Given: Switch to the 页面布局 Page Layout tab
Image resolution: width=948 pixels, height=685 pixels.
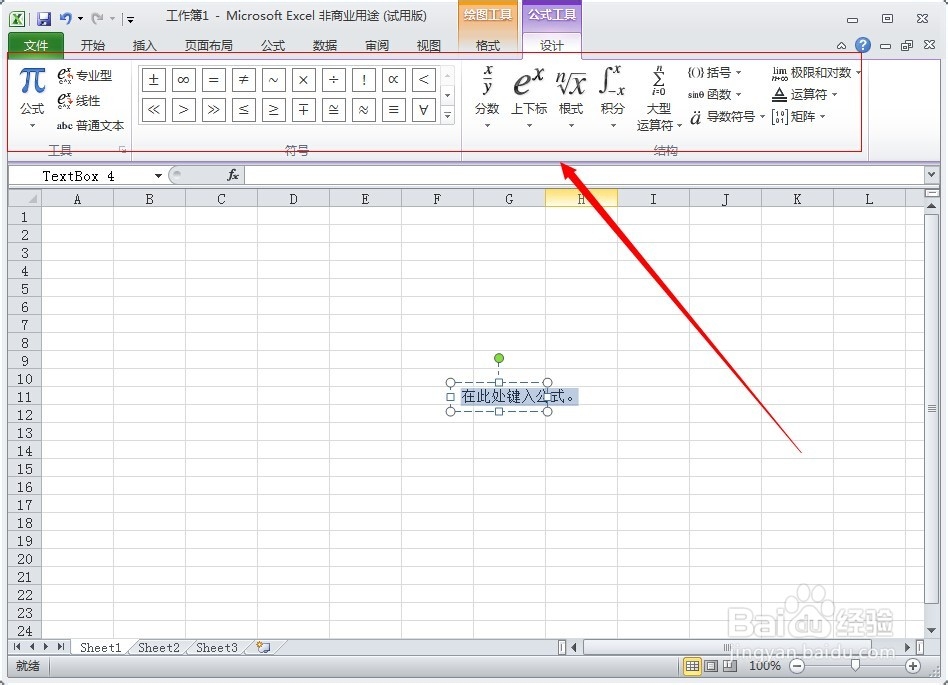Looking at the screenshot, I should [x=208, y=45].
